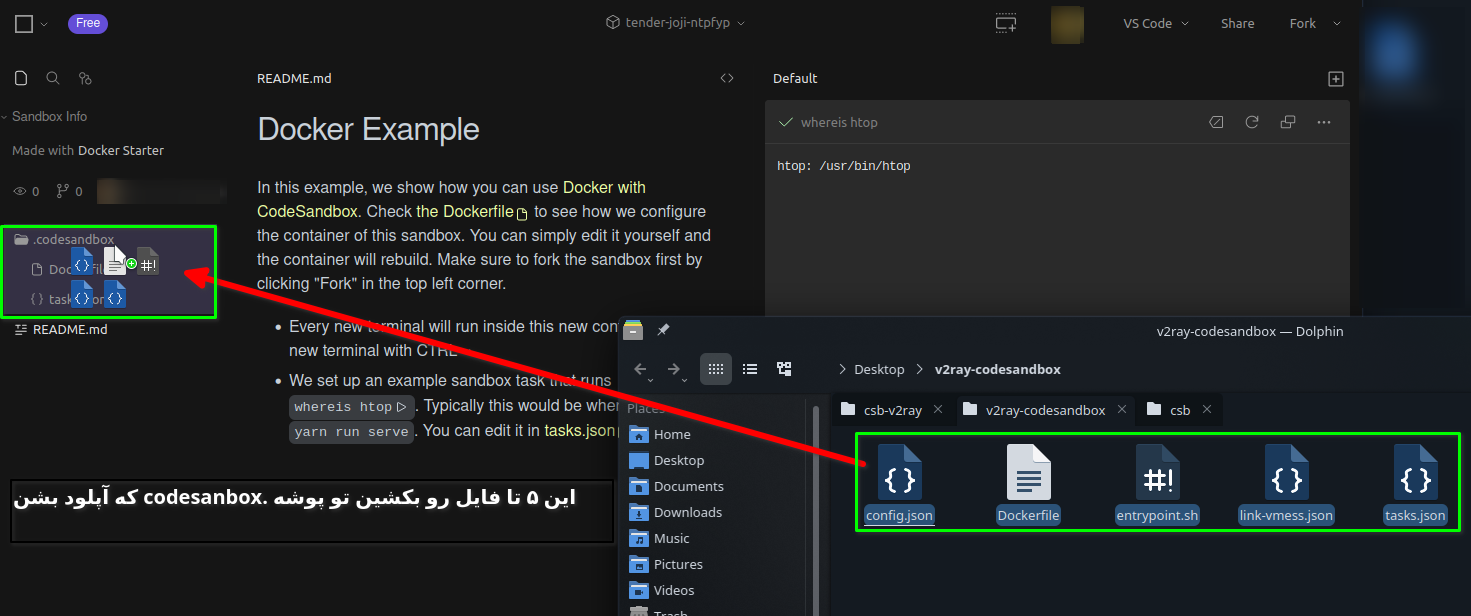Go forward in Dolphin
1471x616 pixels.
pyautogui.click(x=674, y=369)
